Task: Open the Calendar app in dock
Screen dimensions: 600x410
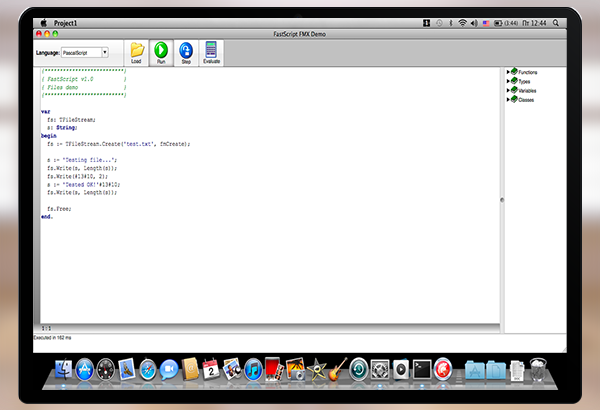Action: tap(211, 371)
